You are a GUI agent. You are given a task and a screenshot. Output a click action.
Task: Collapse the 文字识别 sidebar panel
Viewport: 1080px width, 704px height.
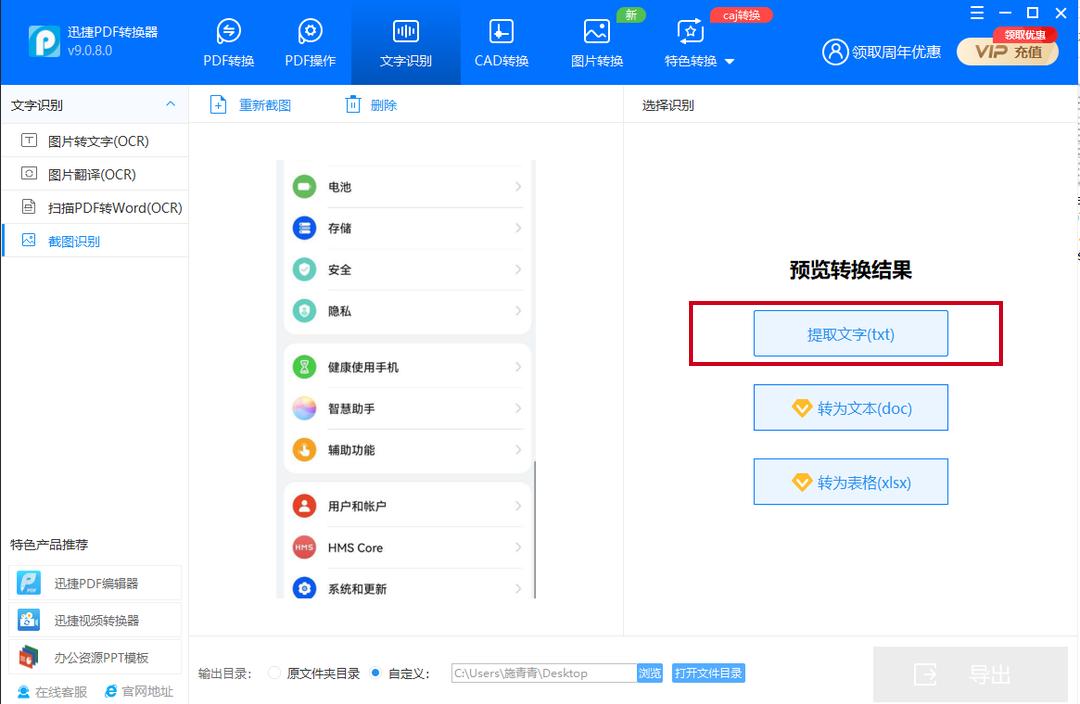(x=170, y=103)
